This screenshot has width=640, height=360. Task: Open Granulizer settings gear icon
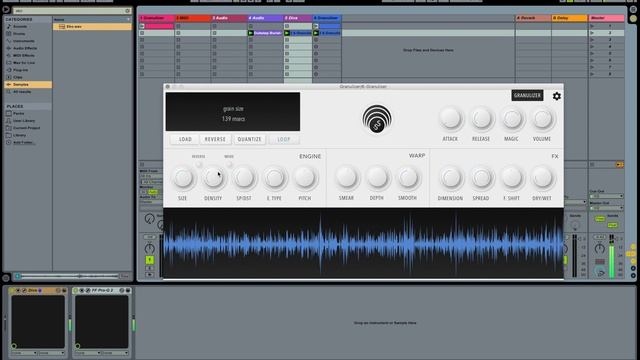tap(557, 96)
